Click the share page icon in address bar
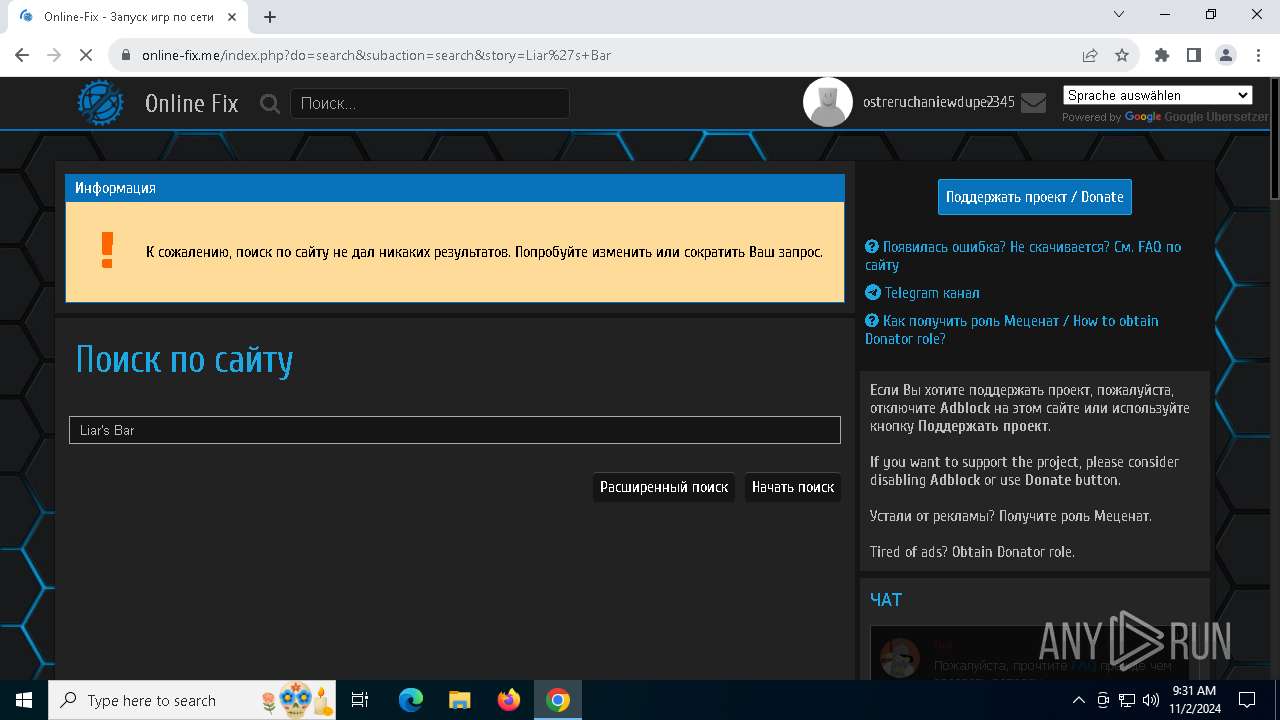The image size is (1280, 720). coord(1090,55)
